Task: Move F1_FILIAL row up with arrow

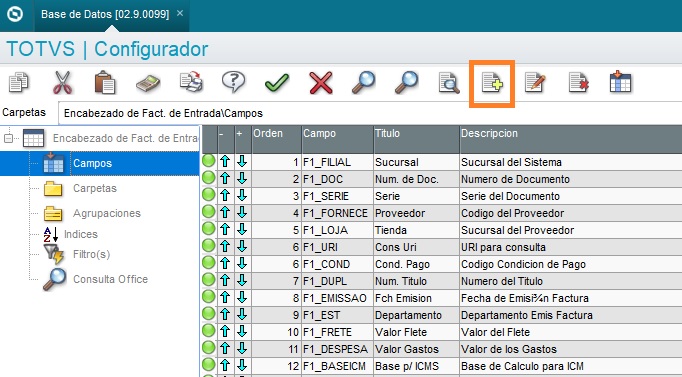Action: click(225, 162)
